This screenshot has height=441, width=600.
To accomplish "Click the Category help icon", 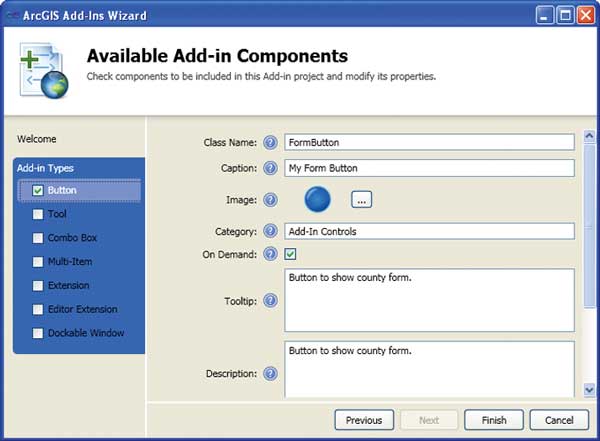I will coord(270,231).
